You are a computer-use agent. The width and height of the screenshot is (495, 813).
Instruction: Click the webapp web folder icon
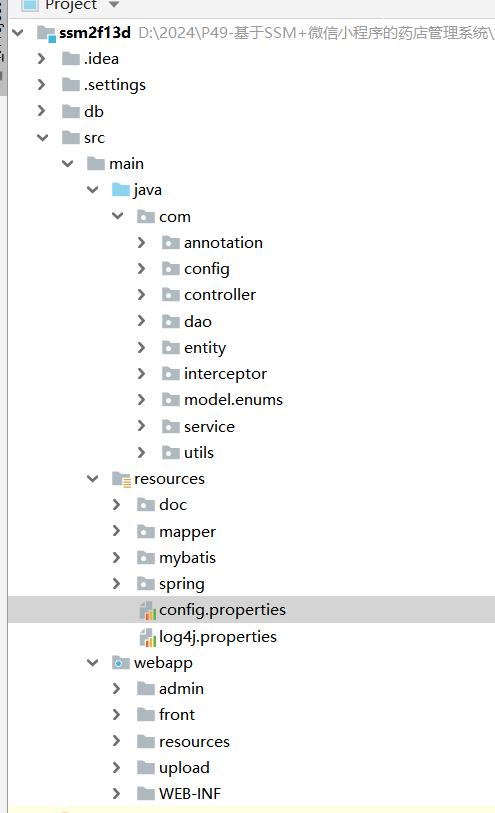(x=121, y=663)
